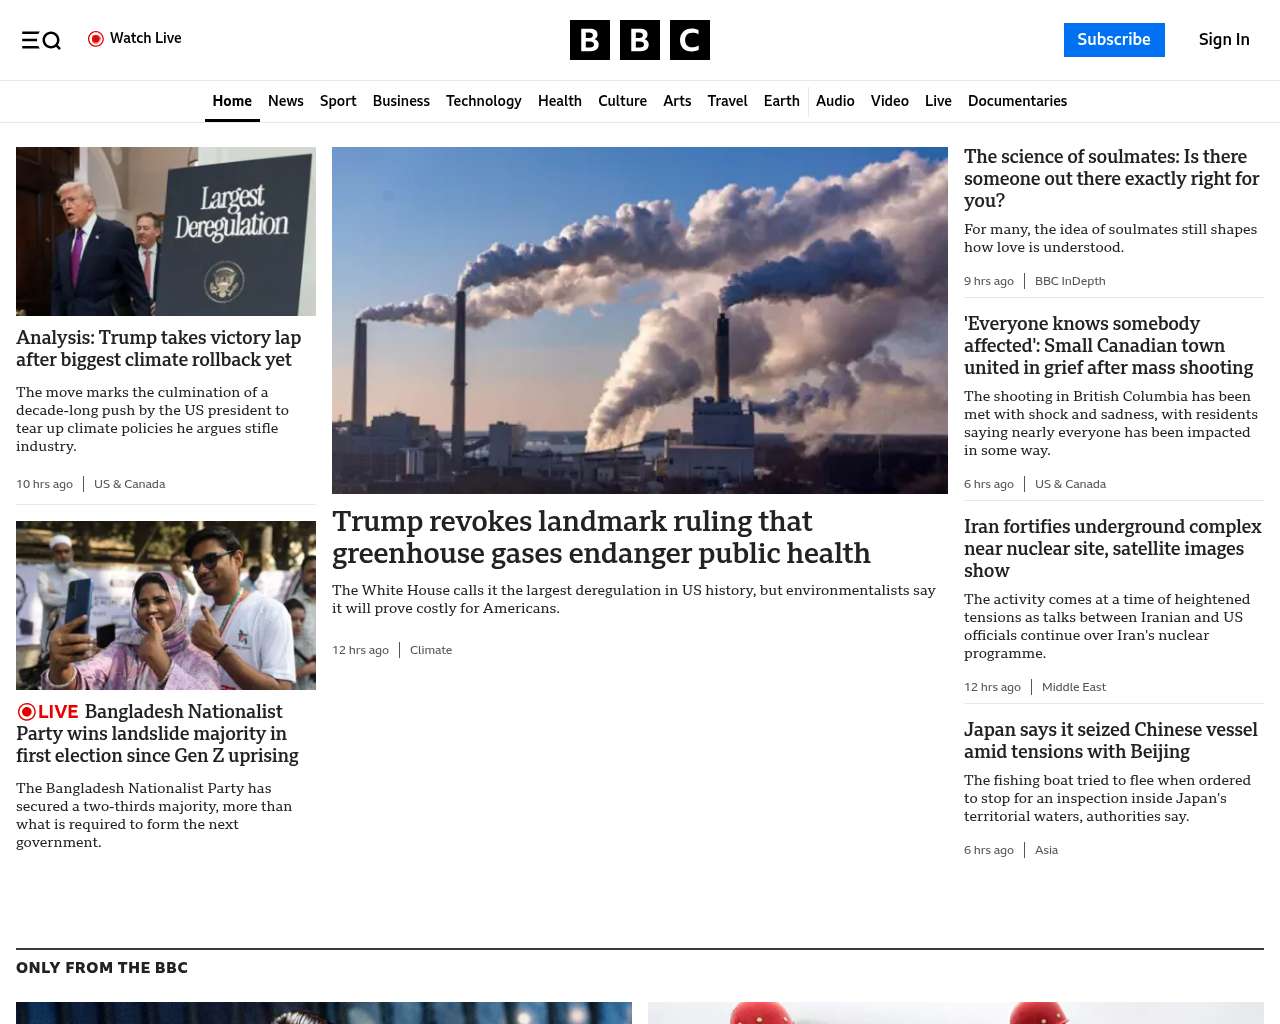Open the Culture section
The height and width of the screenshot is (1024, 1280).
(x=622, y=101)
